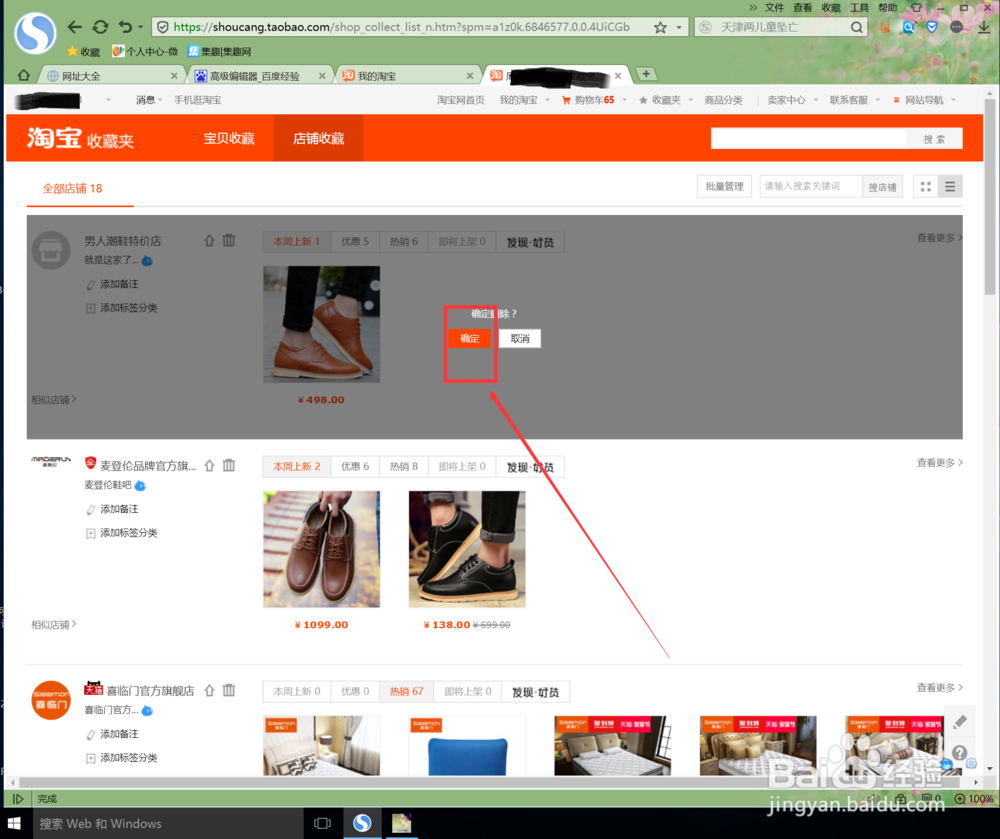Click 添加标签分类 under 喜临门官方旗舰店

point(128,757)
